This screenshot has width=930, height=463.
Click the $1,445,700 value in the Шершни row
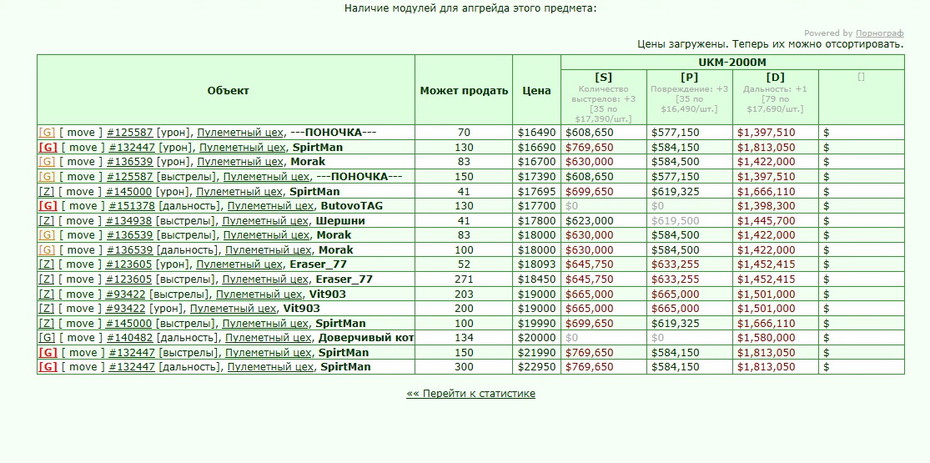click(x=766, y=221)
